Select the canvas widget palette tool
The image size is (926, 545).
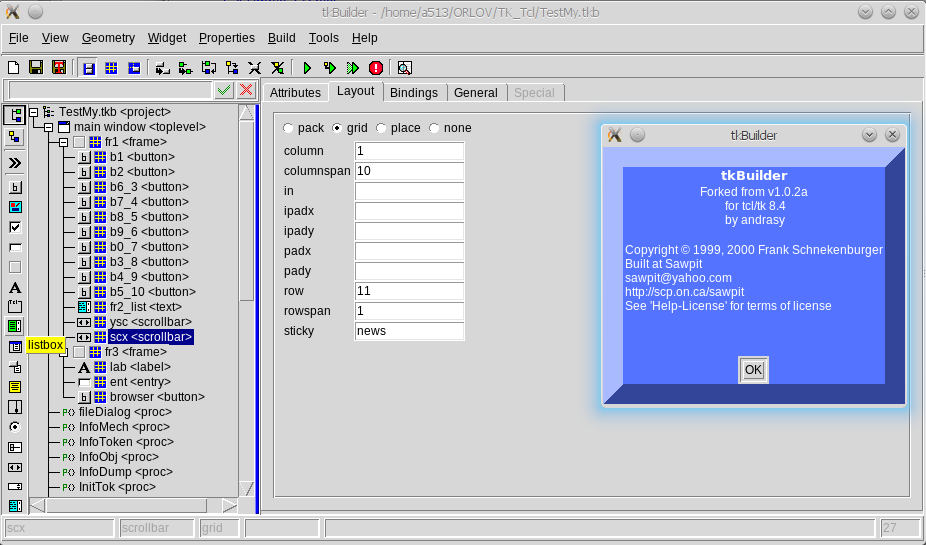[15, 207]
